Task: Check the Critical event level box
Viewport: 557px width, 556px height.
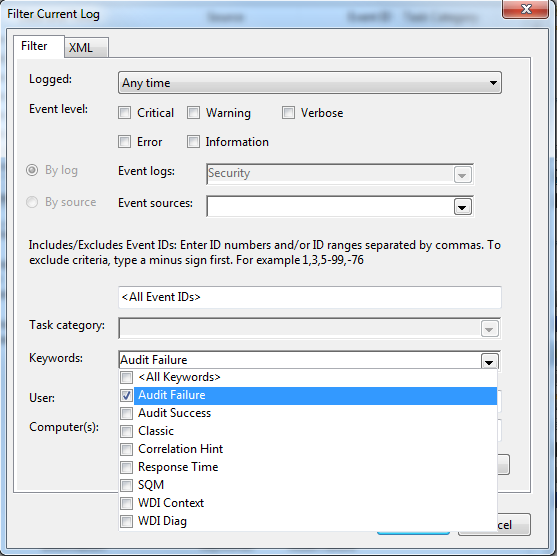Action: click(124, 113)
